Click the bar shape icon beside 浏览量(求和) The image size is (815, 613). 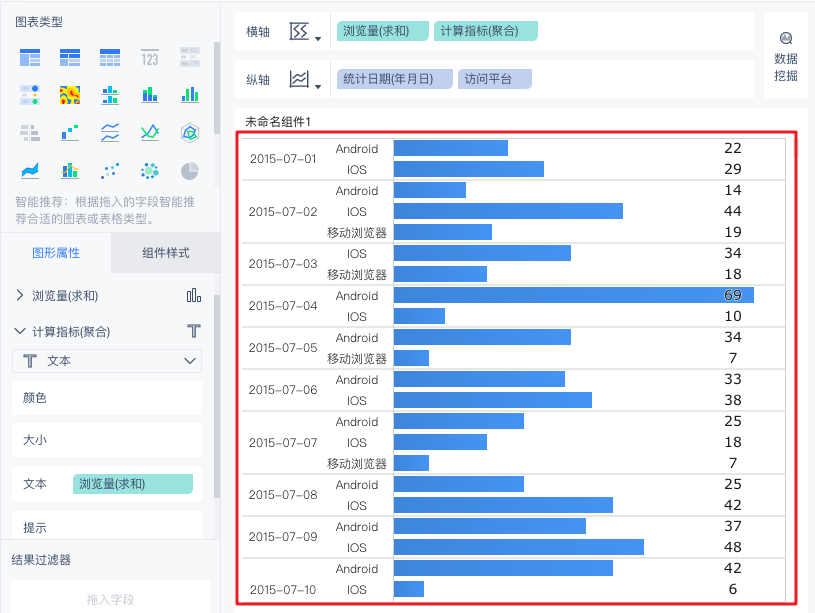click(193, 295)
